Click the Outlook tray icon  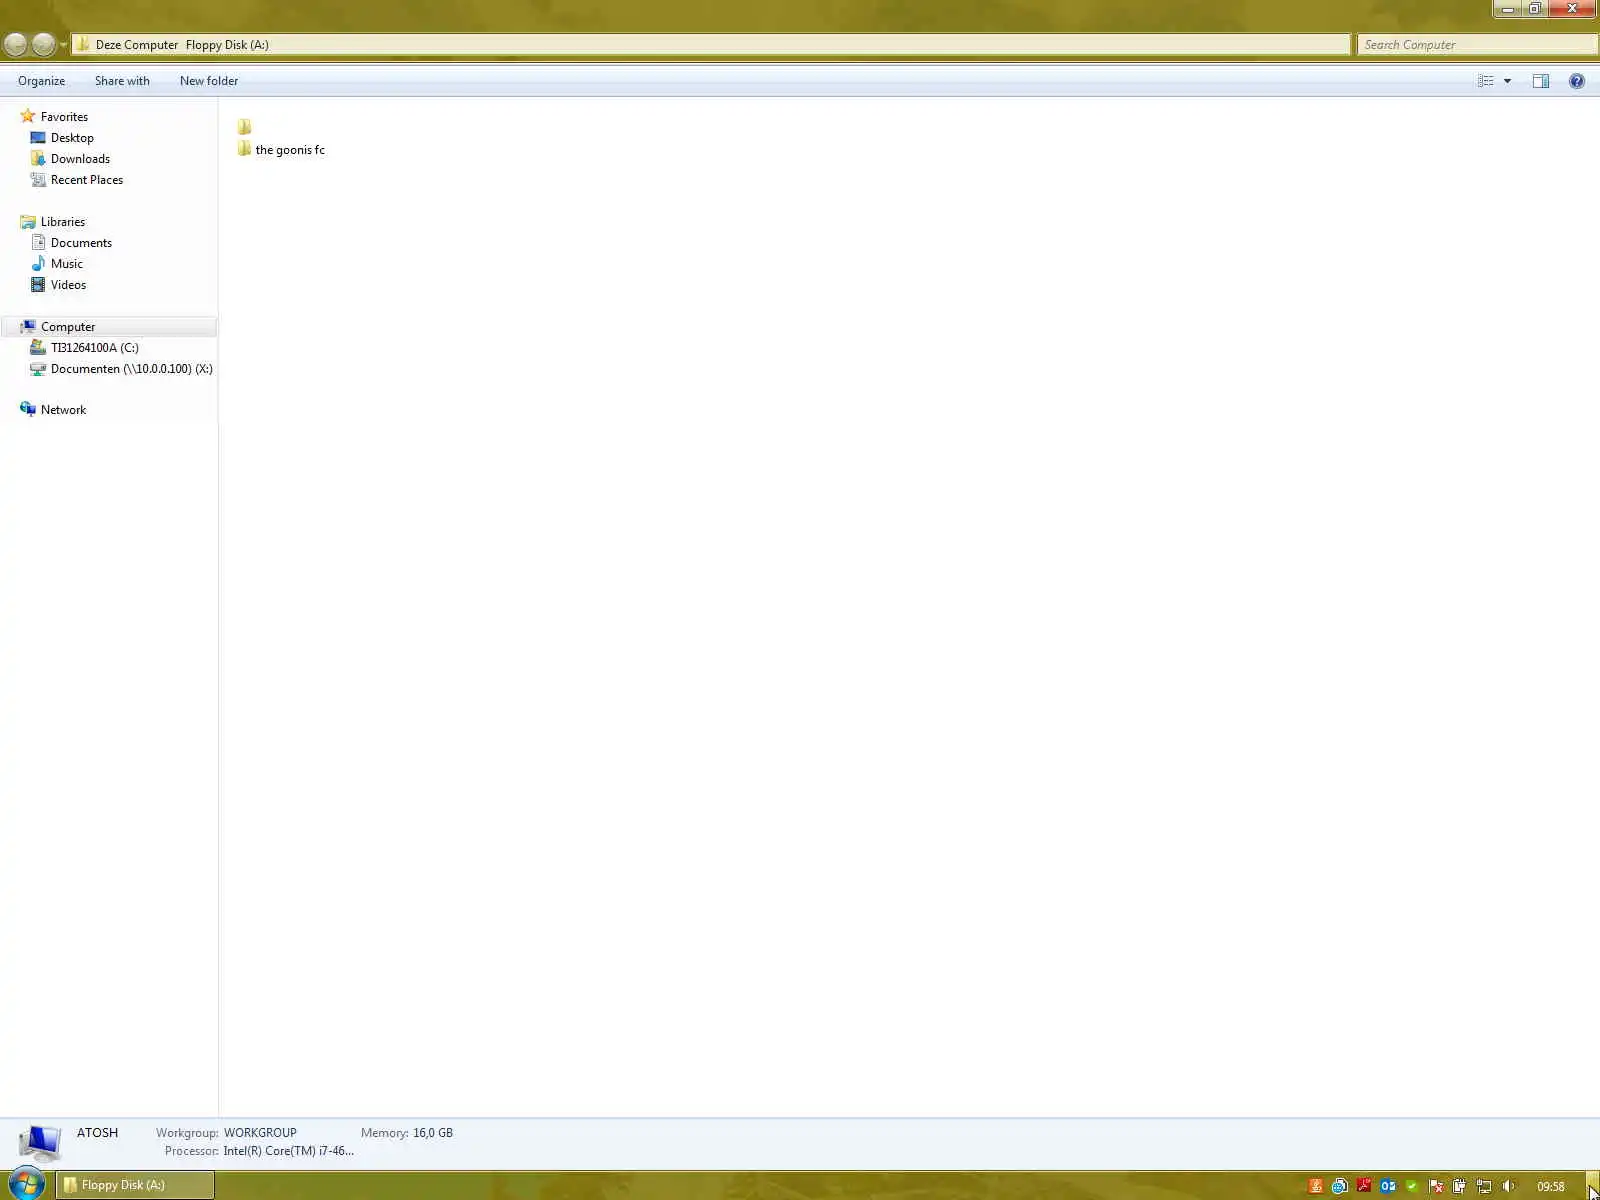pos(1388,1186)
